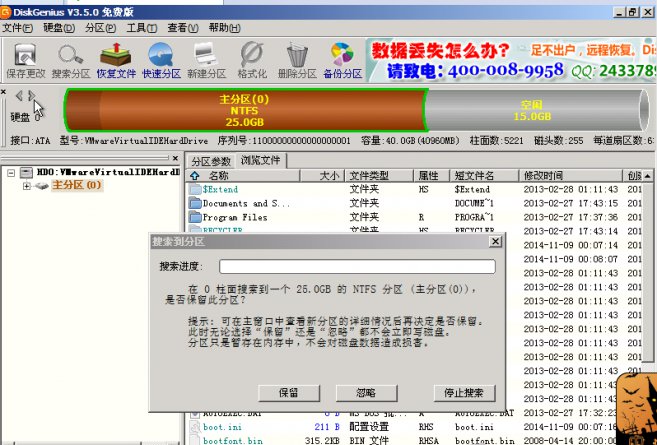Close the disk tree panel with its X

click(x=176, y=158)
